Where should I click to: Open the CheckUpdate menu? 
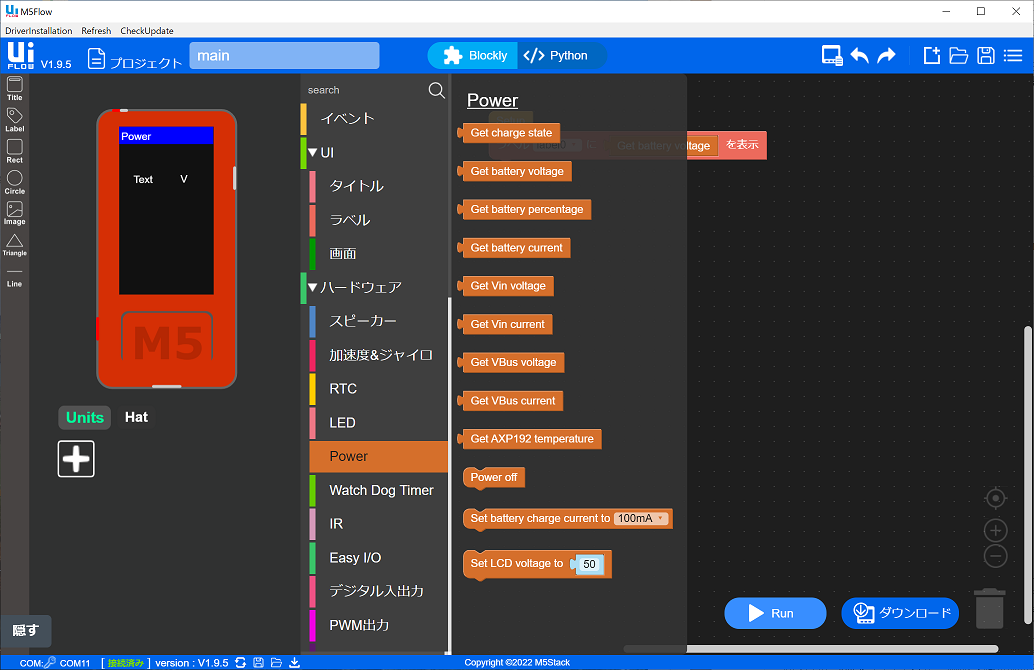147,31
